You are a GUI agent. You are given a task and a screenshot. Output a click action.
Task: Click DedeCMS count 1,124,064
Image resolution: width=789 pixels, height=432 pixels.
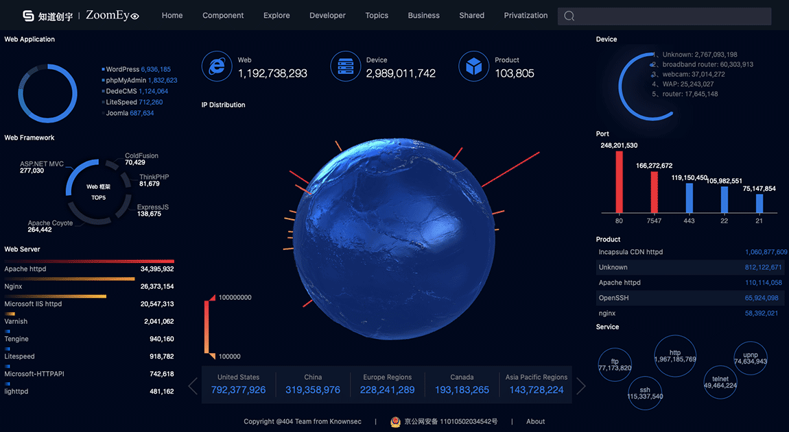click(153, 92)
